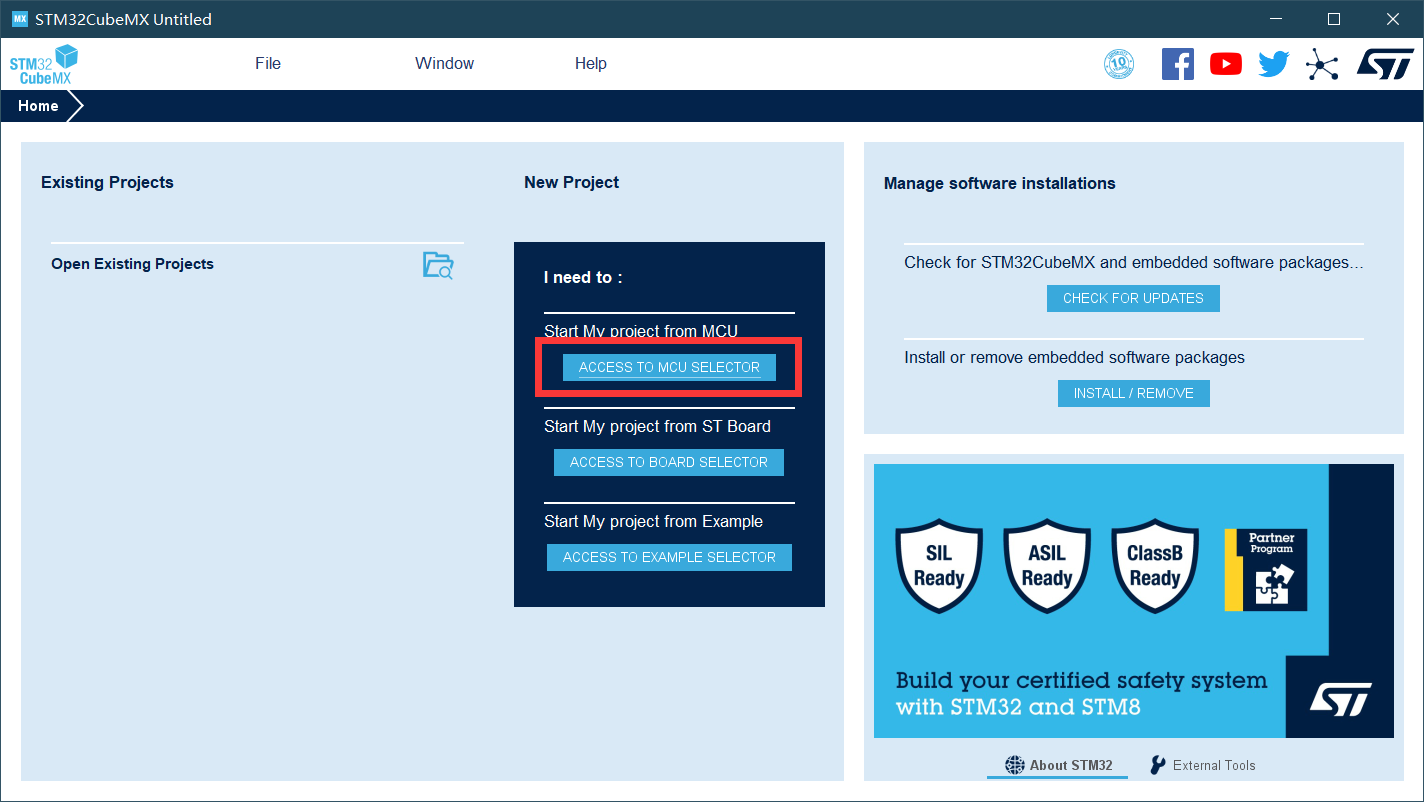
Task: Click the 'New Project' heading
Action: [571, 182]
